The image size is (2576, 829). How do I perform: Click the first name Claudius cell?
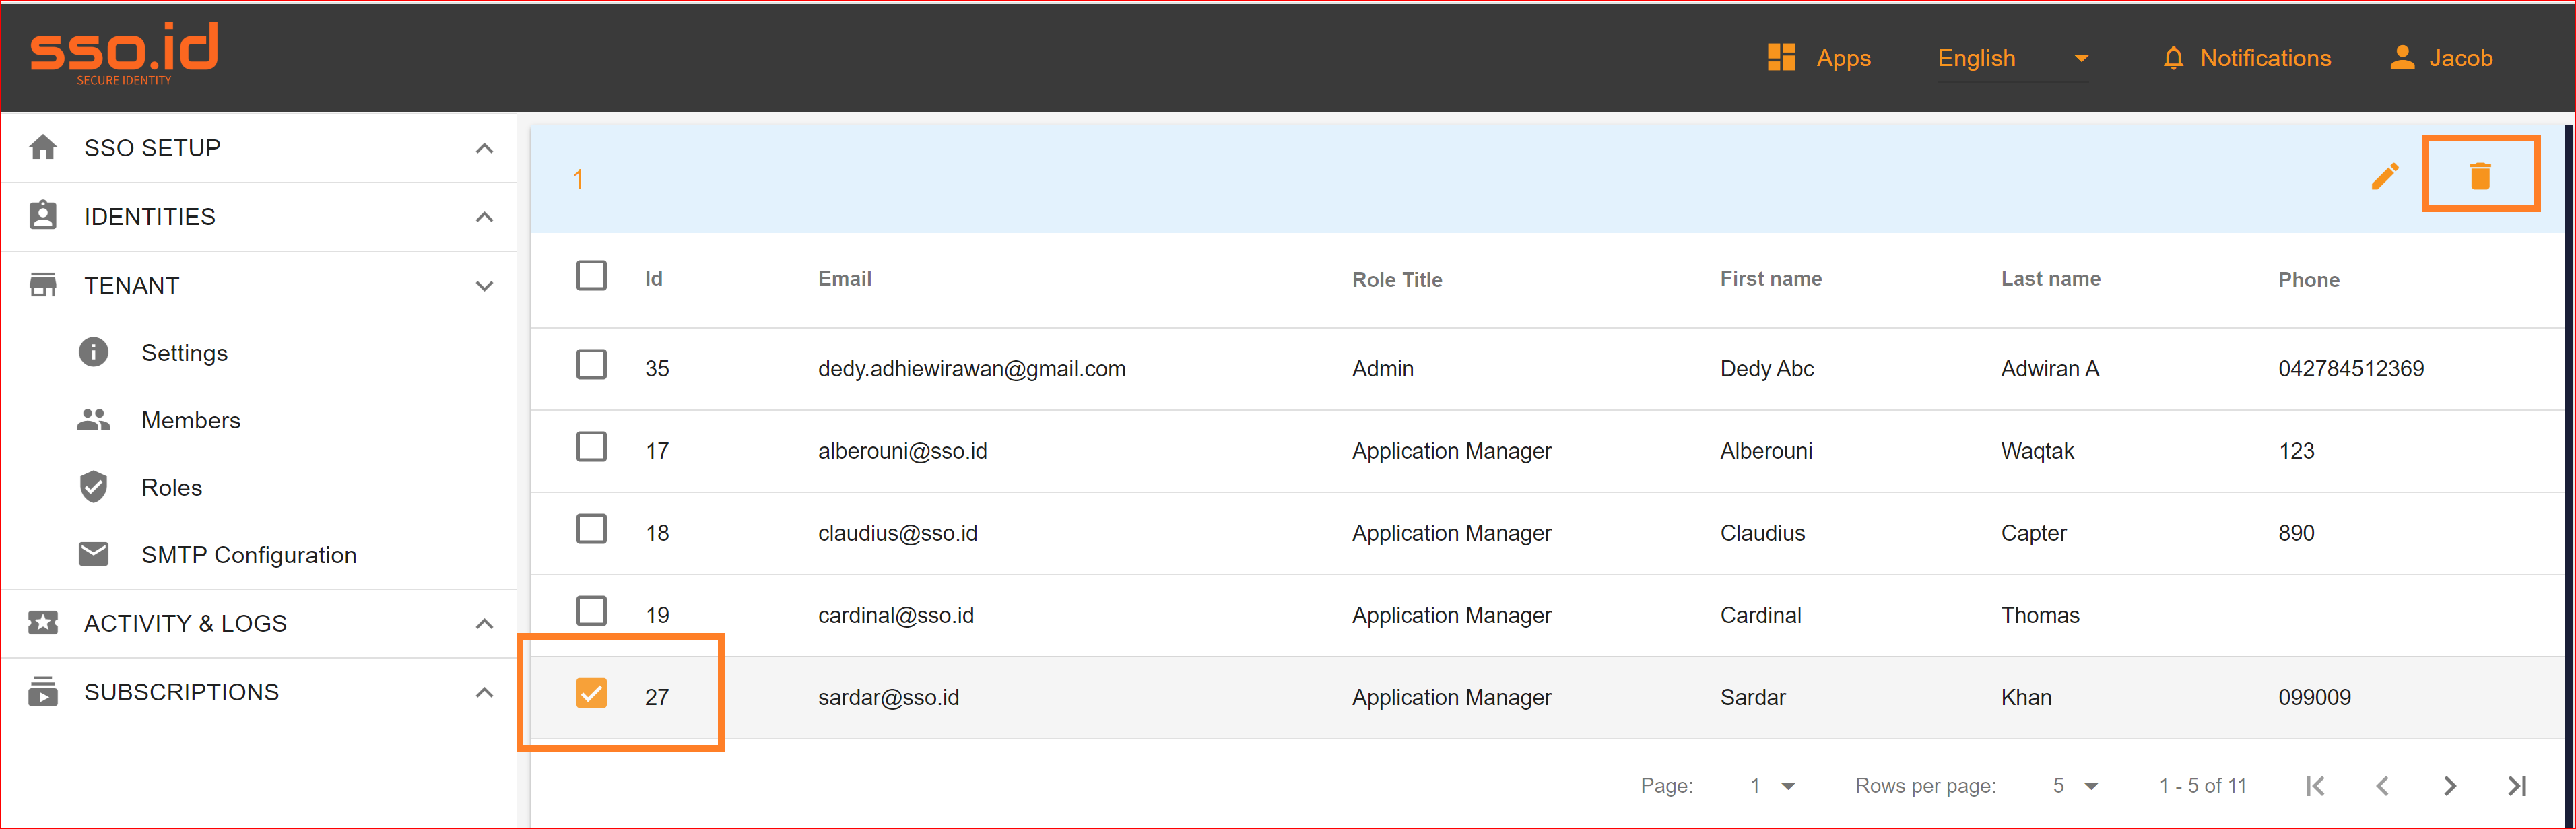(x=1762, y=533)
